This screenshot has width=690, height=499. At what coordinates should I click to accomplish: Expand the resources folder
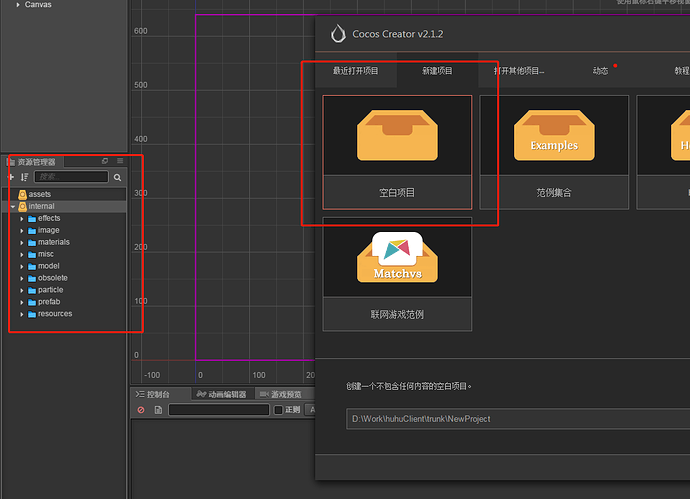tap(22, 314)
